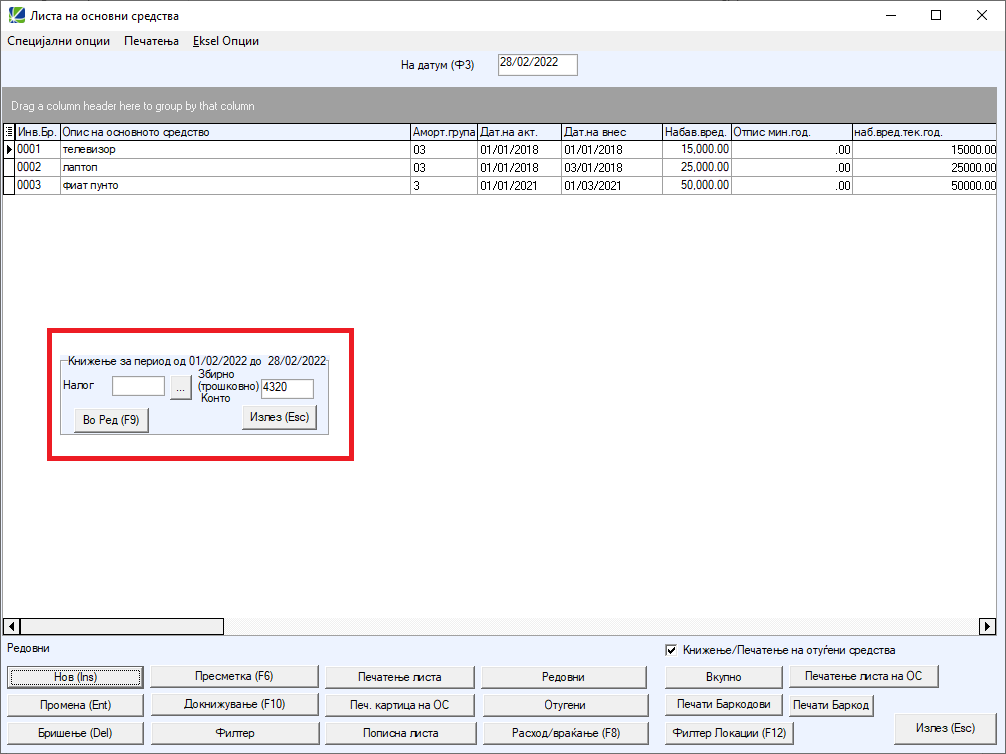Click the На датум (Ф3) date field
The width and height of the screenshot is (1006, 754).
click(x=538, y=64)
